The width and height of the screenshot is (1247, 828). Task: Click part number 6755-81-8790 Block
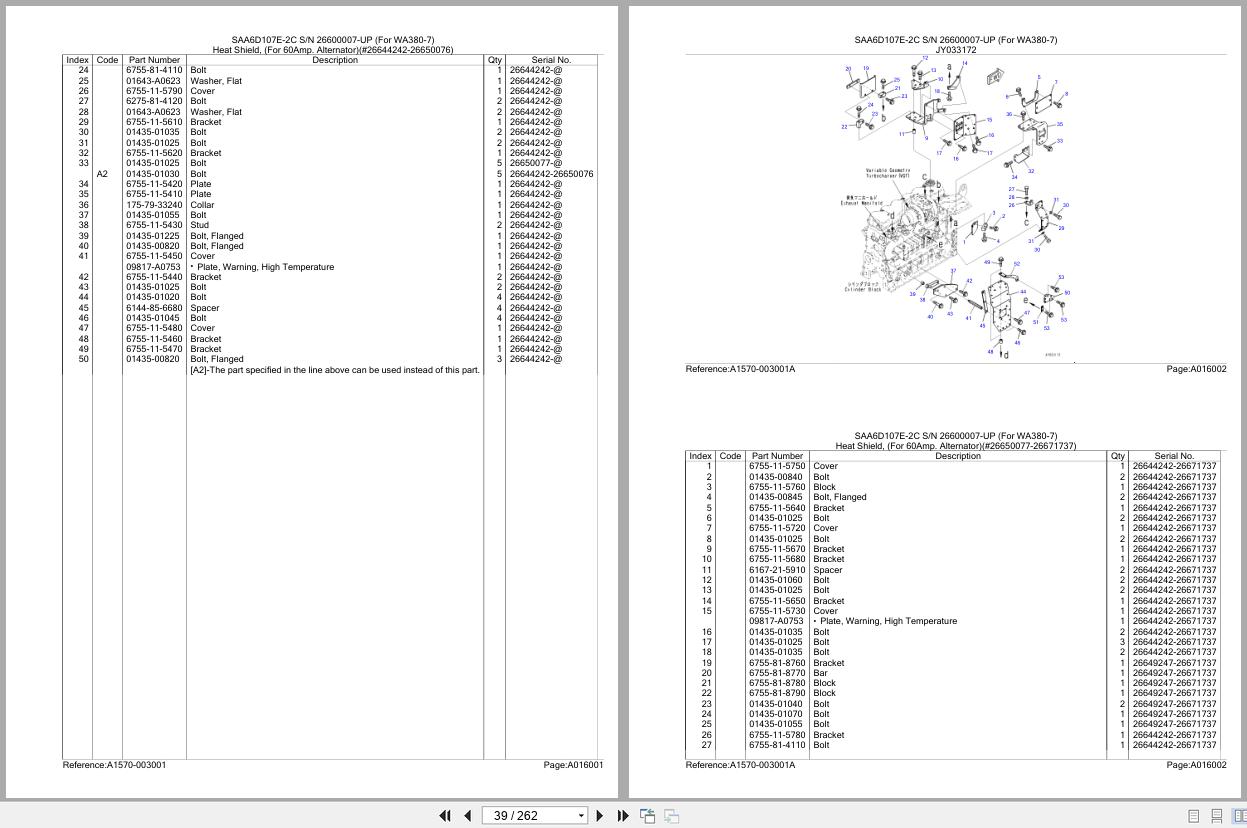777,693
